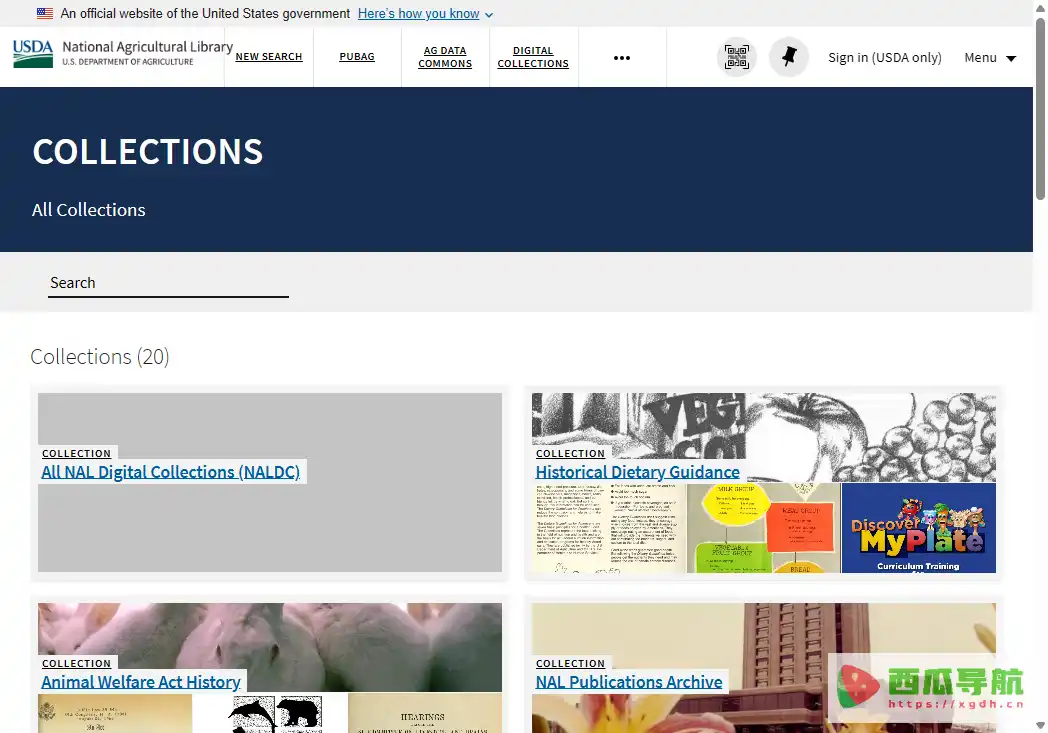Expand "Here's how you know" chevron
Image resolution: width=1048 pixels, height=733 pixels.
click(x=489, y=15)
